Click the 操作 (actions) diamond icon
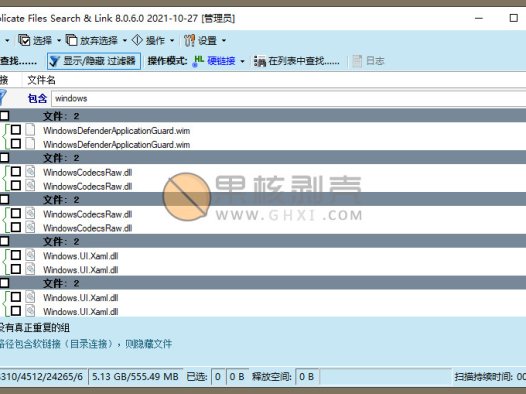This screenshot has height=394, width=526. coord(137,40)
